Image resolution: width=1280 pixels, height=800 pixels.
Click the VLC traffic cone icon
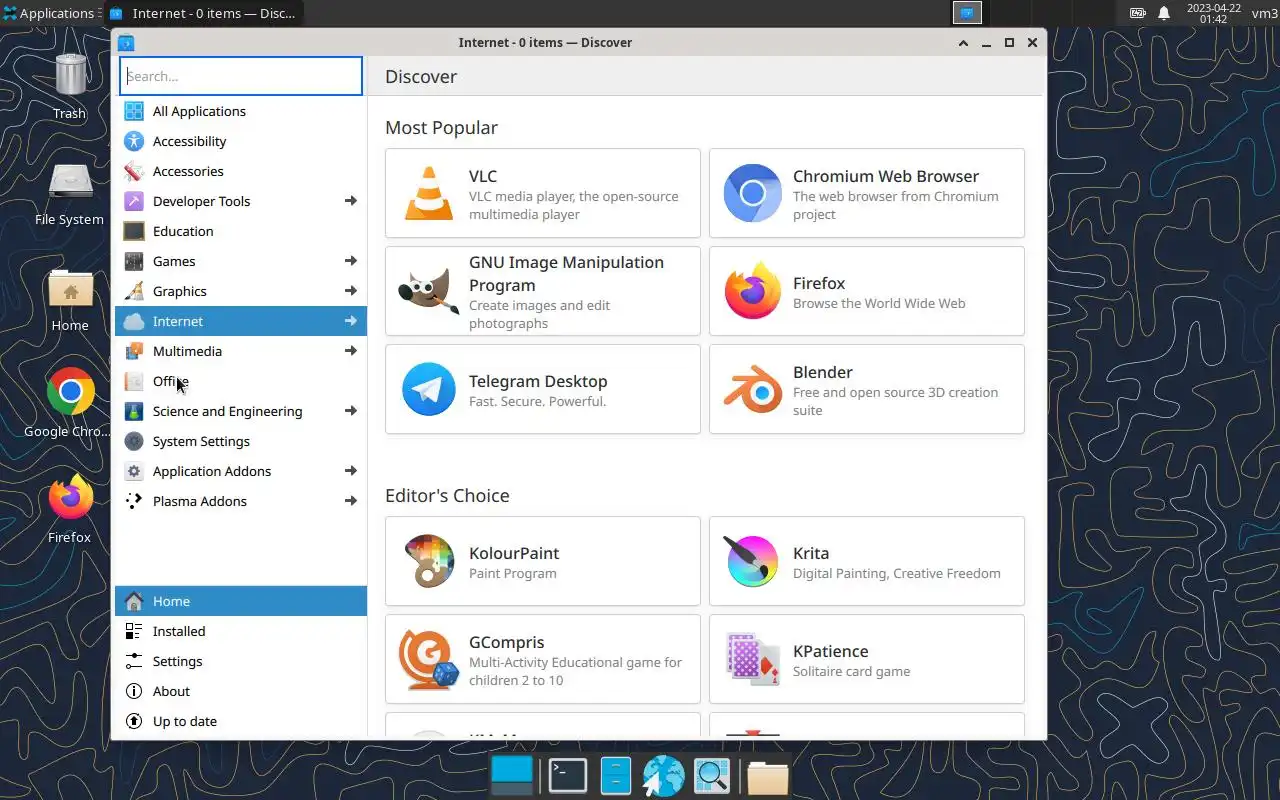428,193
